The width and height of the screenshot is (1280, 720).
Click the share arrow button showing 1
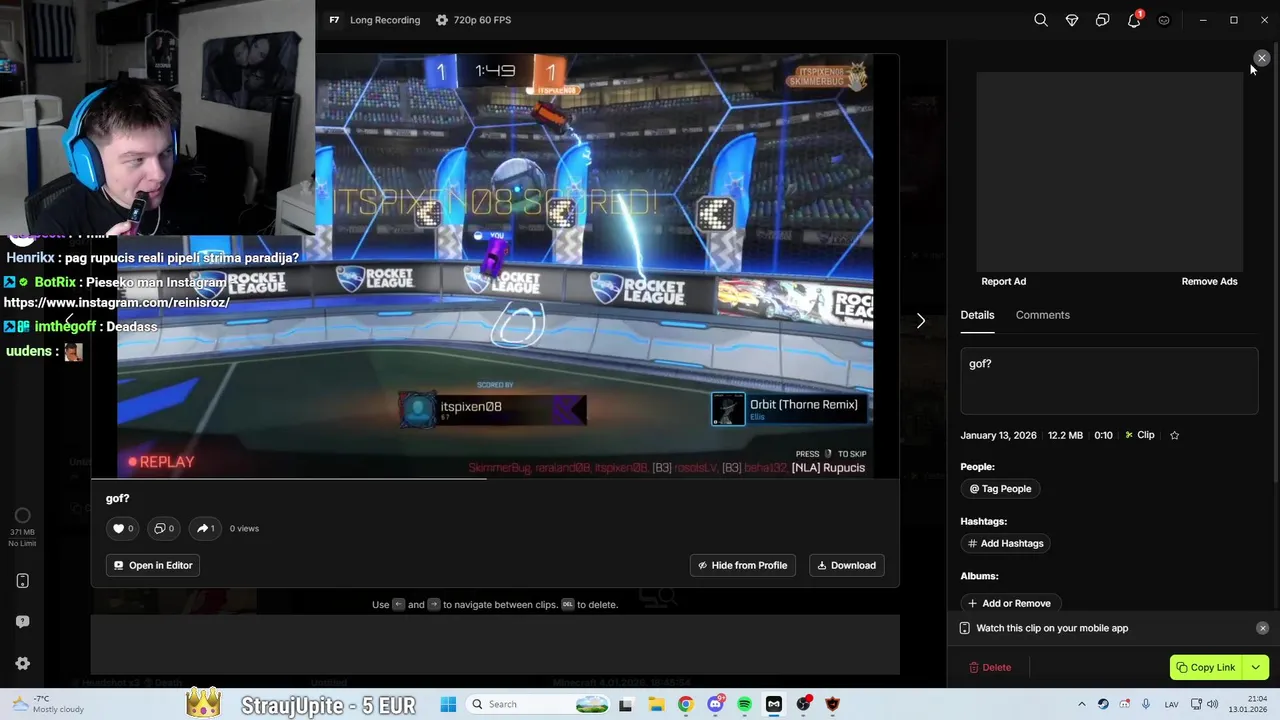205,528
